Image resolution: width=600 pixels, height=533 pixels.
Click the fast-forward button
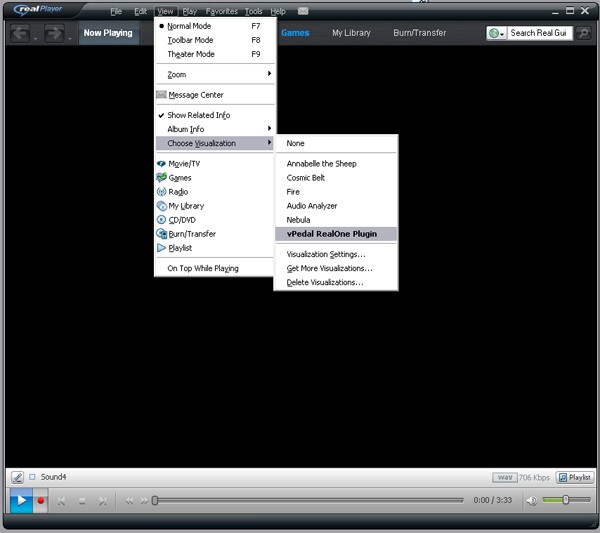click(144, 501)
